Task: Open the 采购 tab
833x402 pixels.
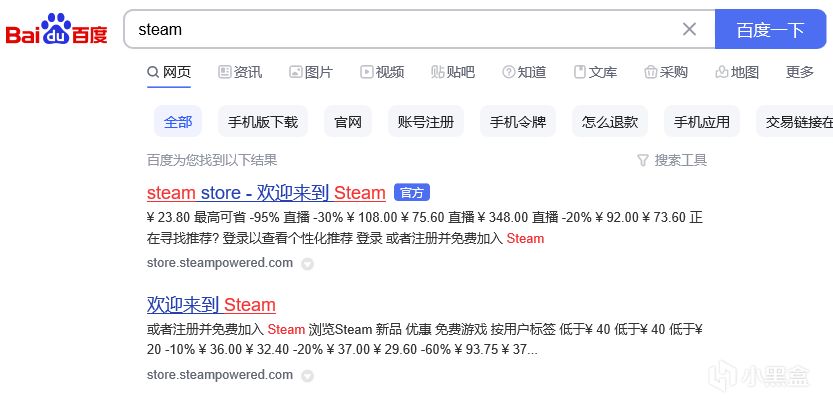Action: [x=666, y=72]
